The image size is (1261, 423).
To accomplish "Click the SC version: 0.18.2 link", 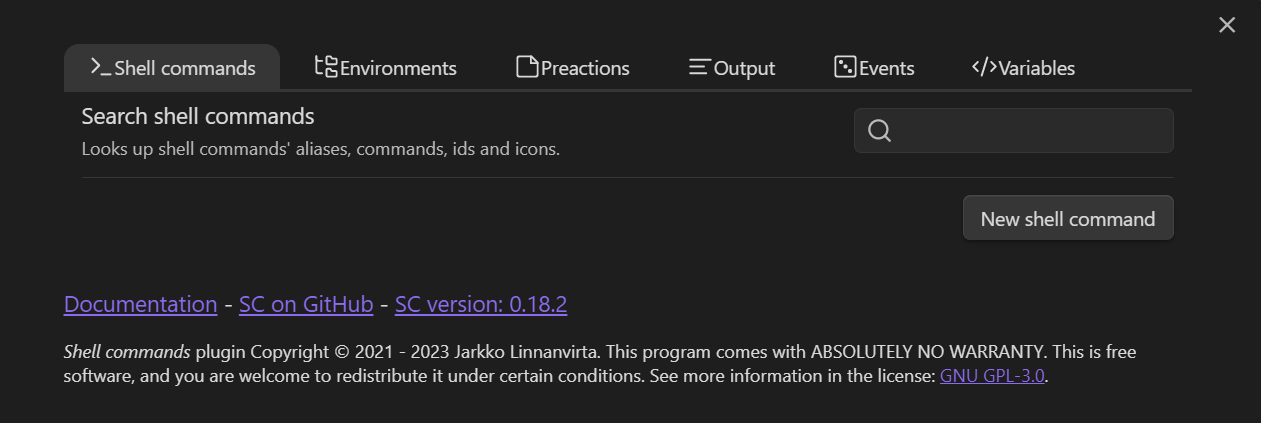I will tap(481, 304).
